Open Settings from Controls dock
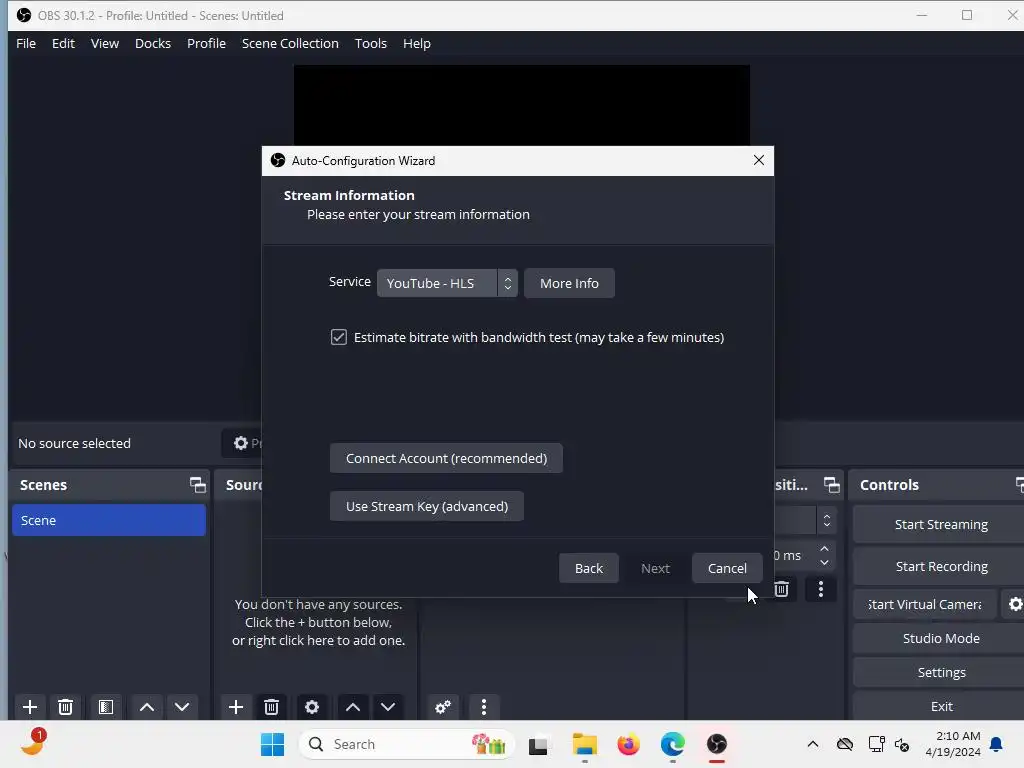1024x768 pixels. pos(940,672)
